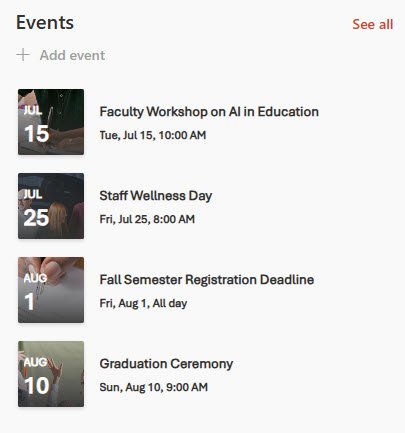Screen dimensions: 405x433
Task: Open the Graduation Ceremony event title
Action: tap(166, 364)
